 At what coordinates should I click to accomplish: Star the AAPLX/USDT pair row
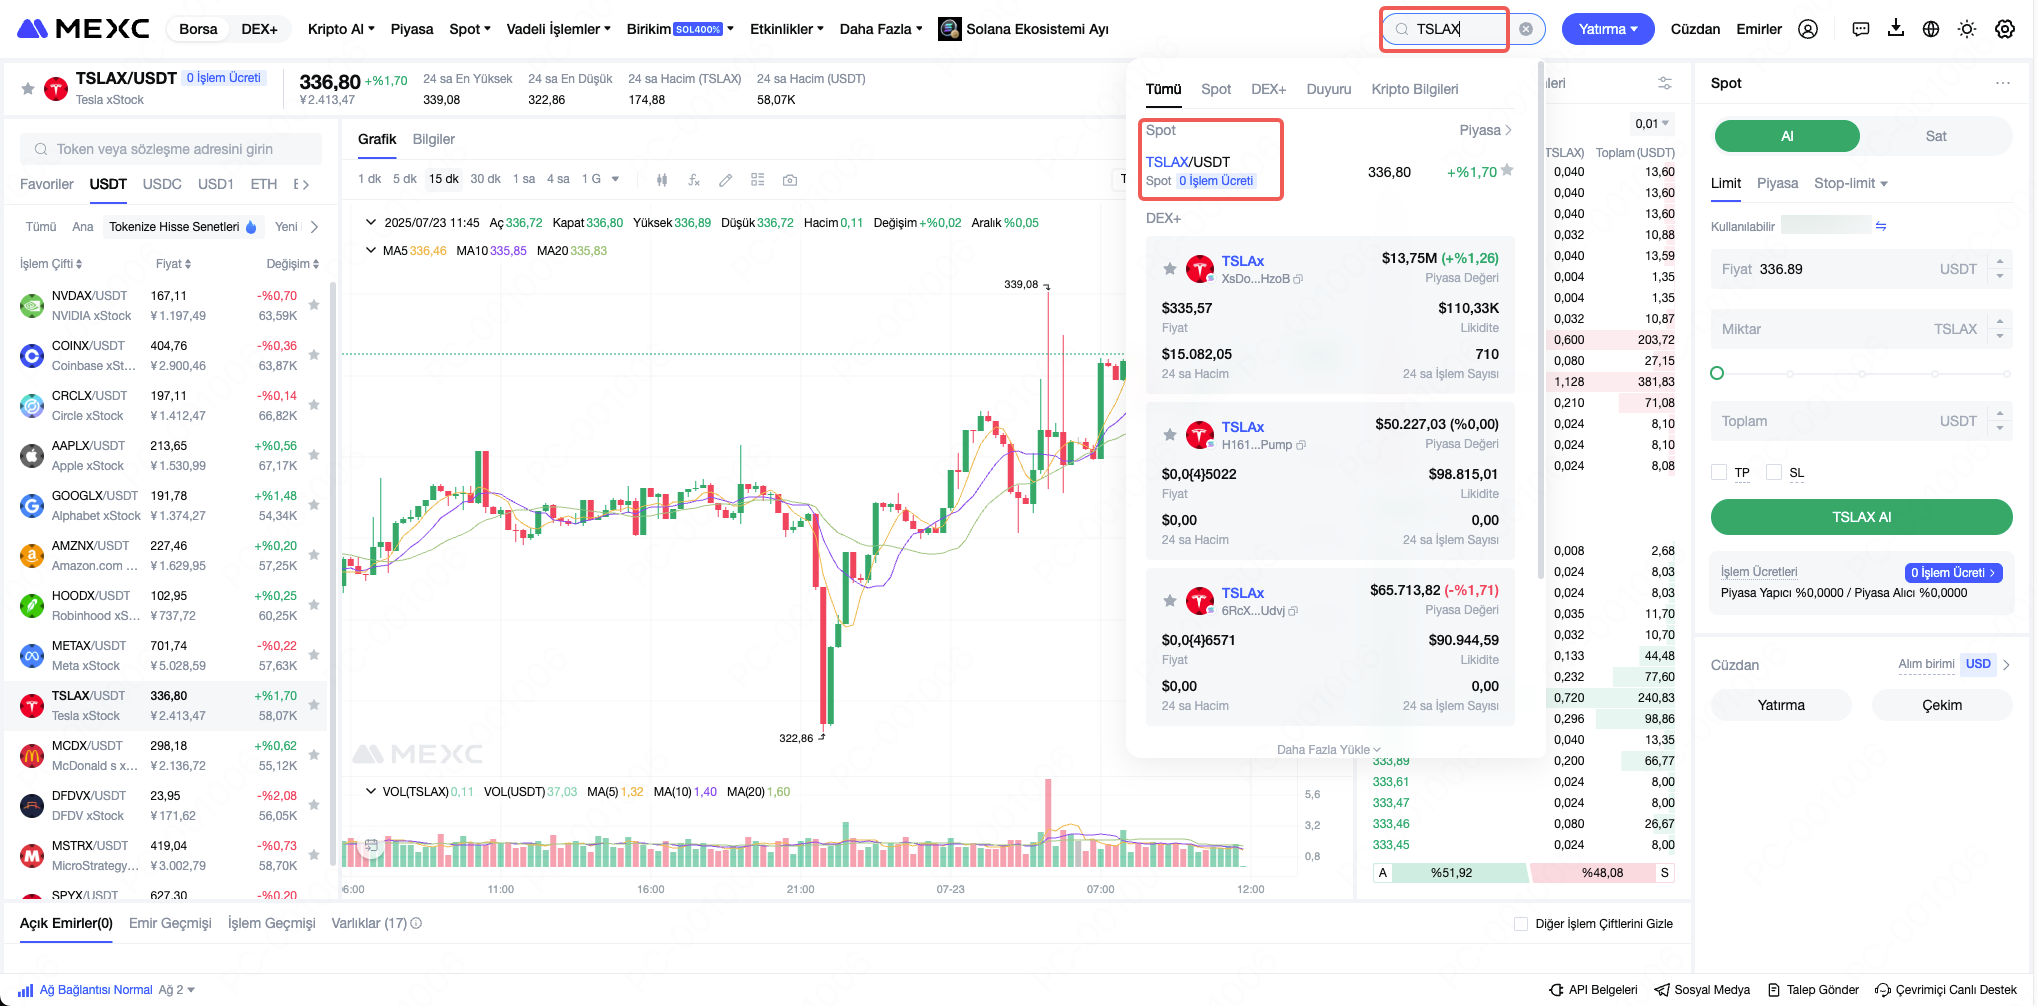pos(314,455)
